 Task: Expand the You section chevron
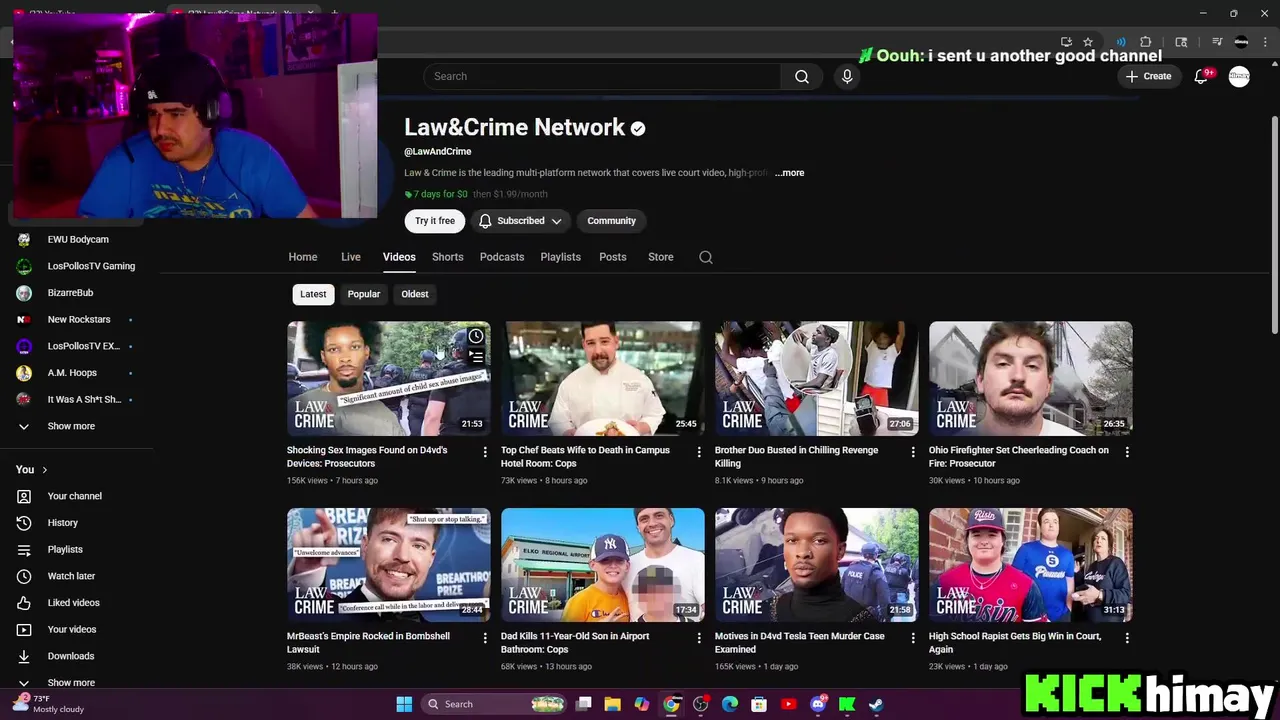44,470
